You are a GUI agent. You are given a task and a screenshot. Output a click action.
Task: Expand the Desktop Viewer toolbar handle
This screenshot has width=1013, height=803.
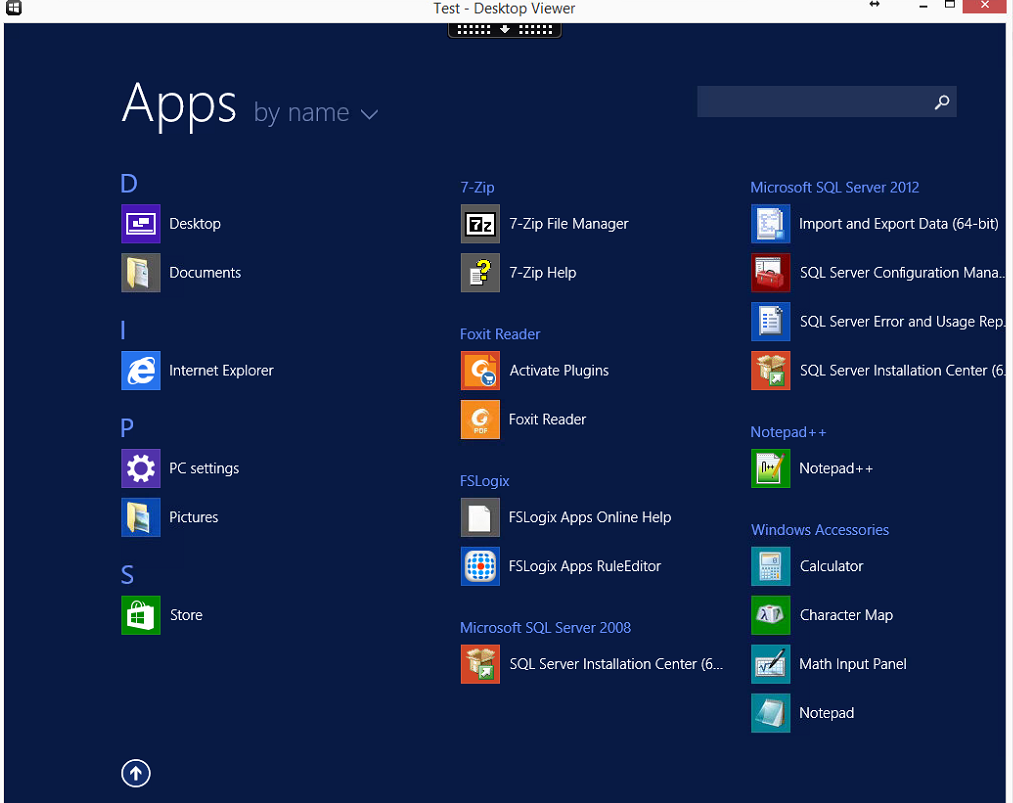pyautogui.click(x=505, y=30)
